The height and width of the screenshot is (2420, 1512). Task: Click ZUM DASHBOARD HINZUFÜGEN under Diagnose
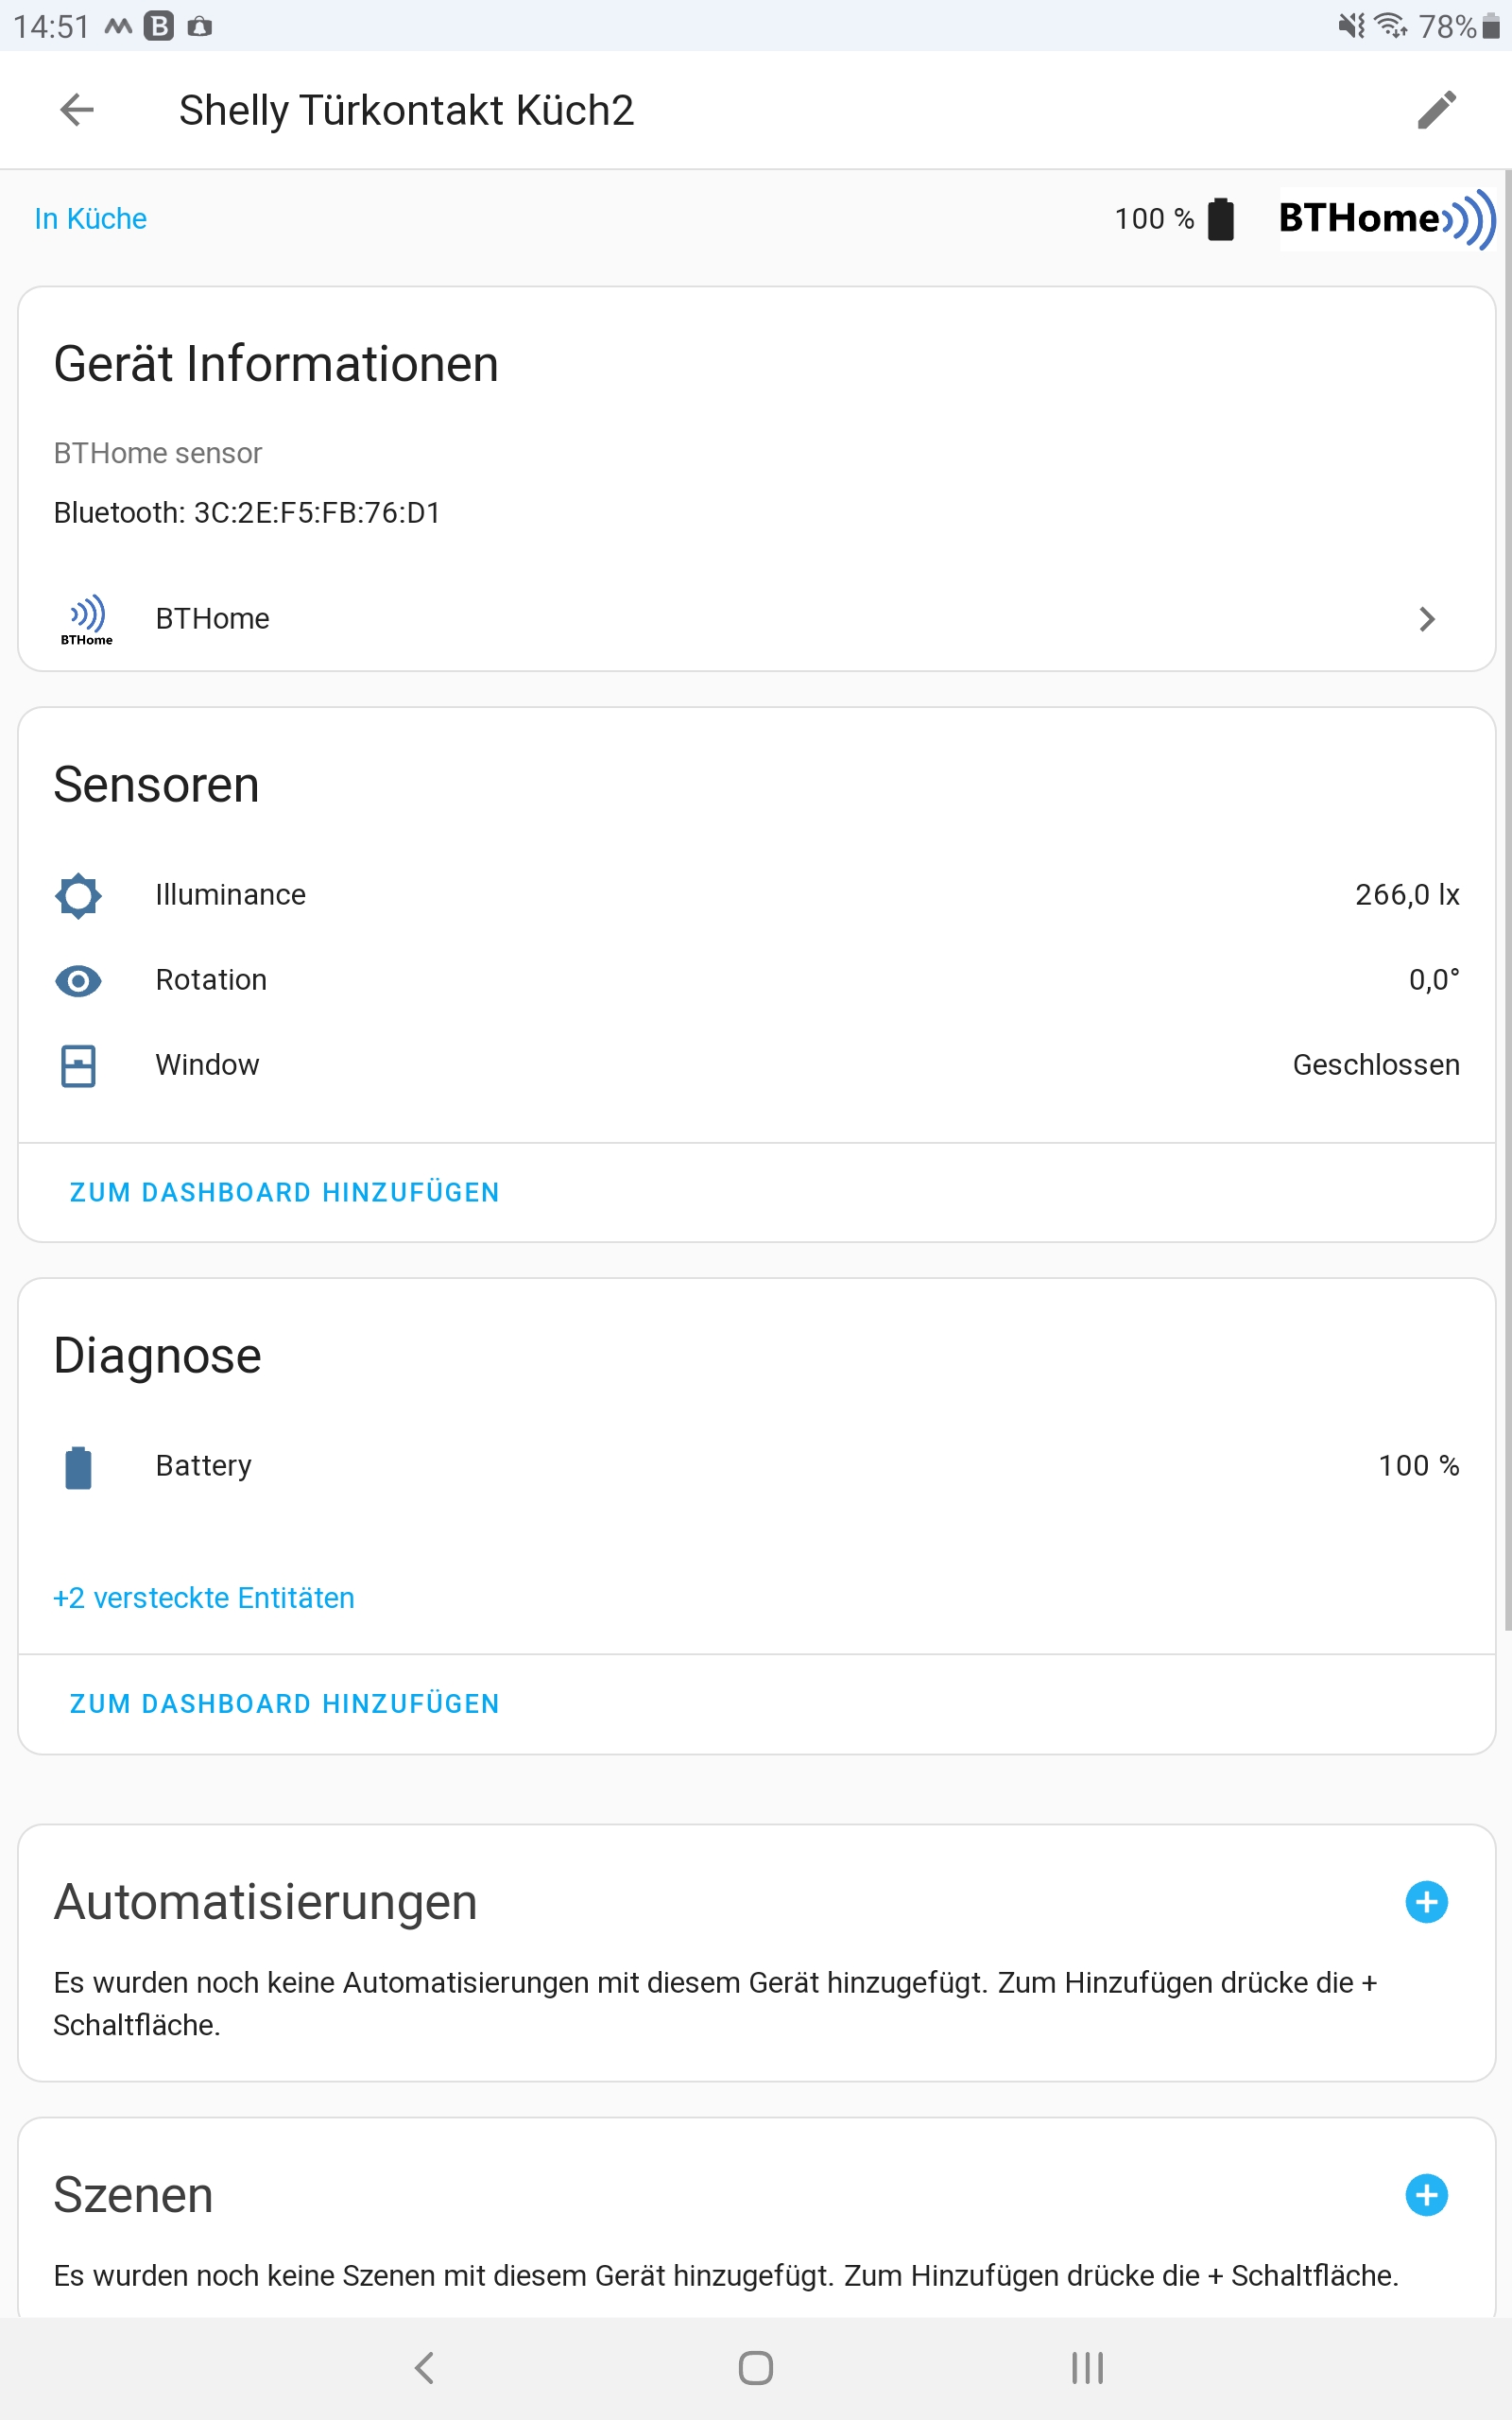pyautogui.click(x=283, y=1703)
